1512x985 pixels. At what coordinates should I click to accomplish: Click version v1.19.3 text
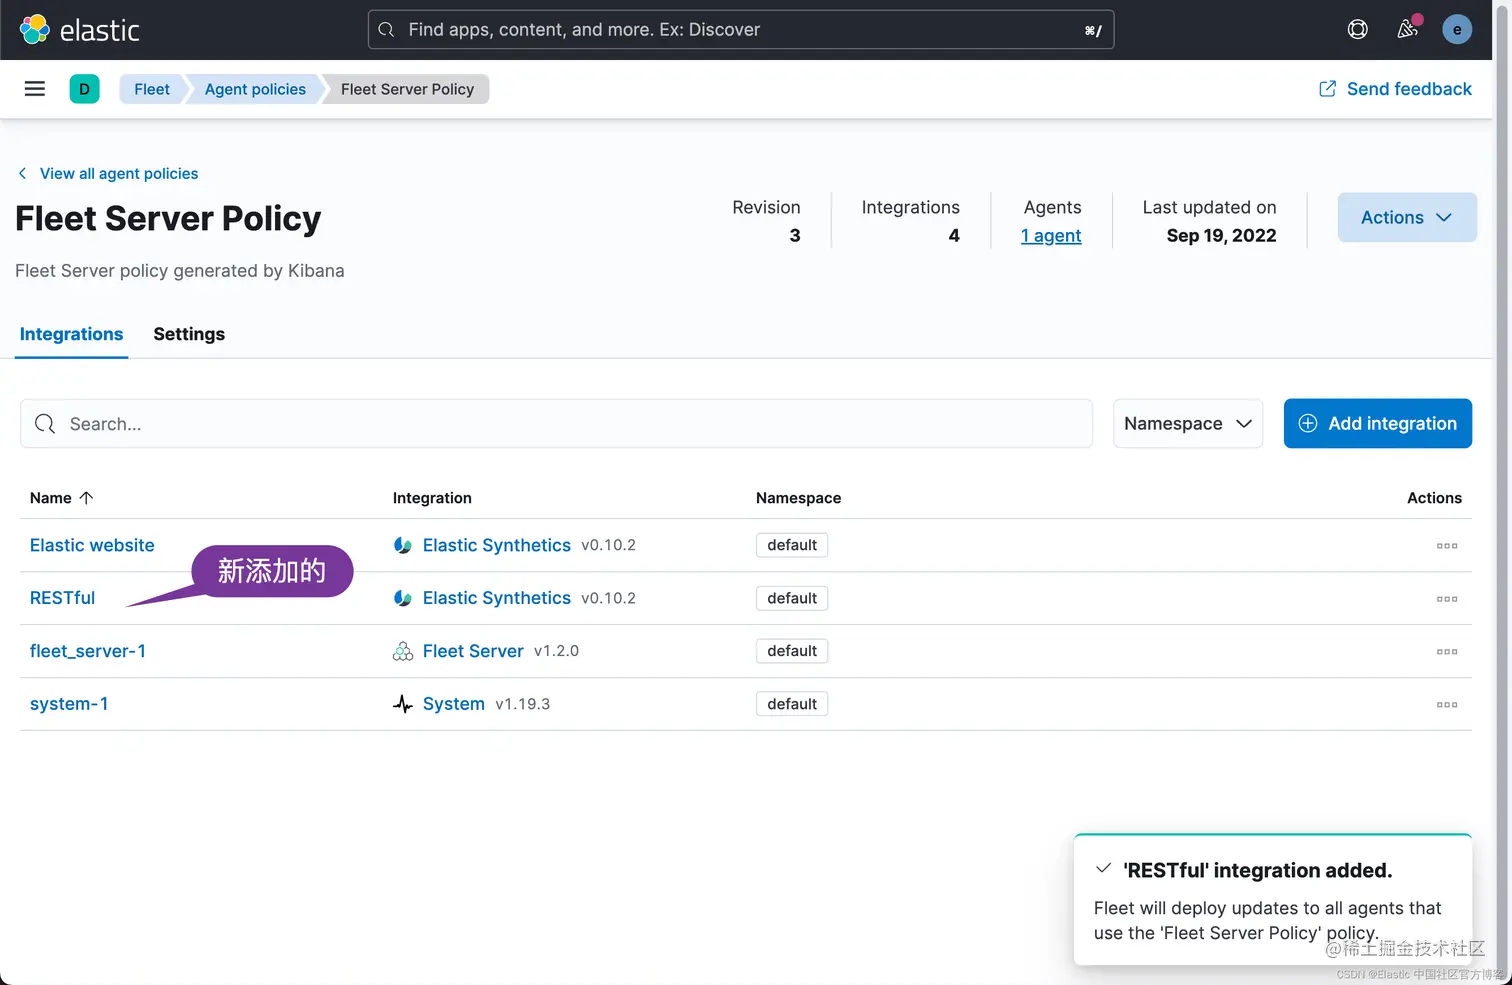tap(523, 704)
